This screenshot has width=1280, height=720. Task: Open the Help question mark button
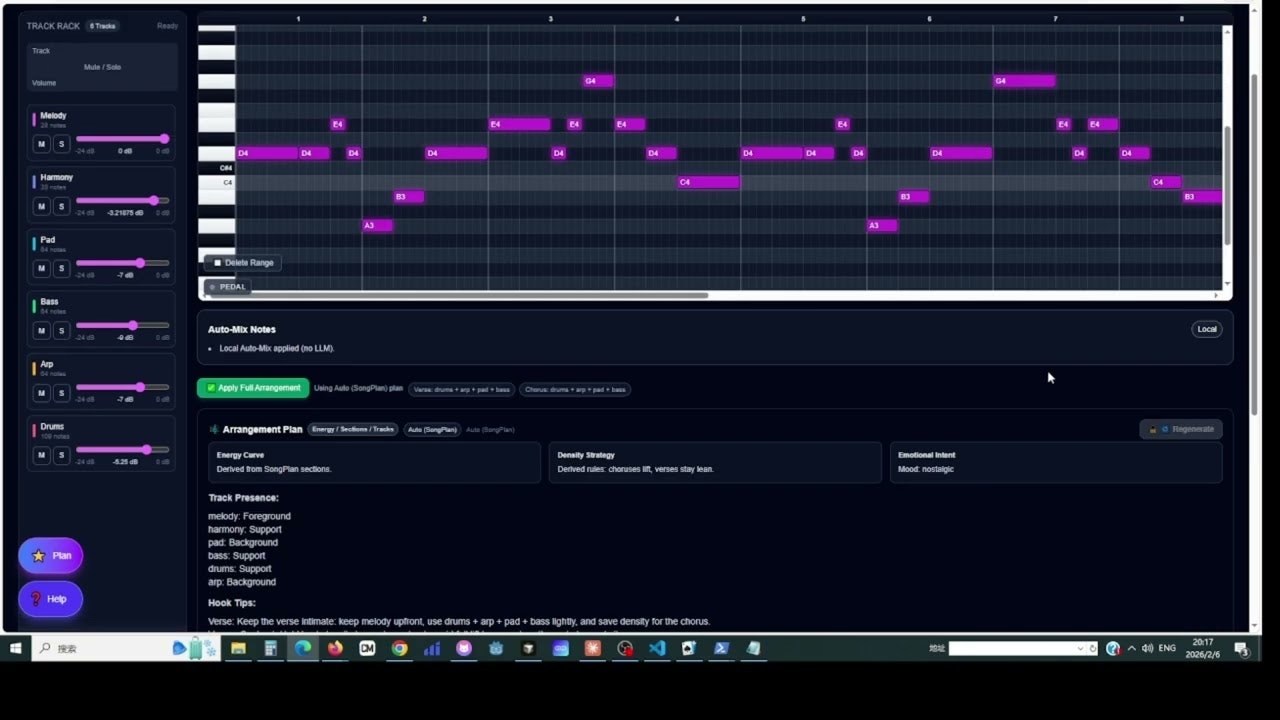[50, 599]
